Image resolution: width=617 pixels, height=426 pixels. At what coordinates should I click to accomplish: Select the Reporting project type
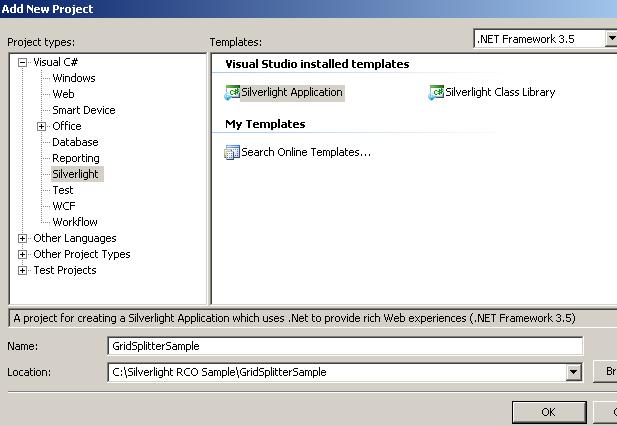click(76, 158)
